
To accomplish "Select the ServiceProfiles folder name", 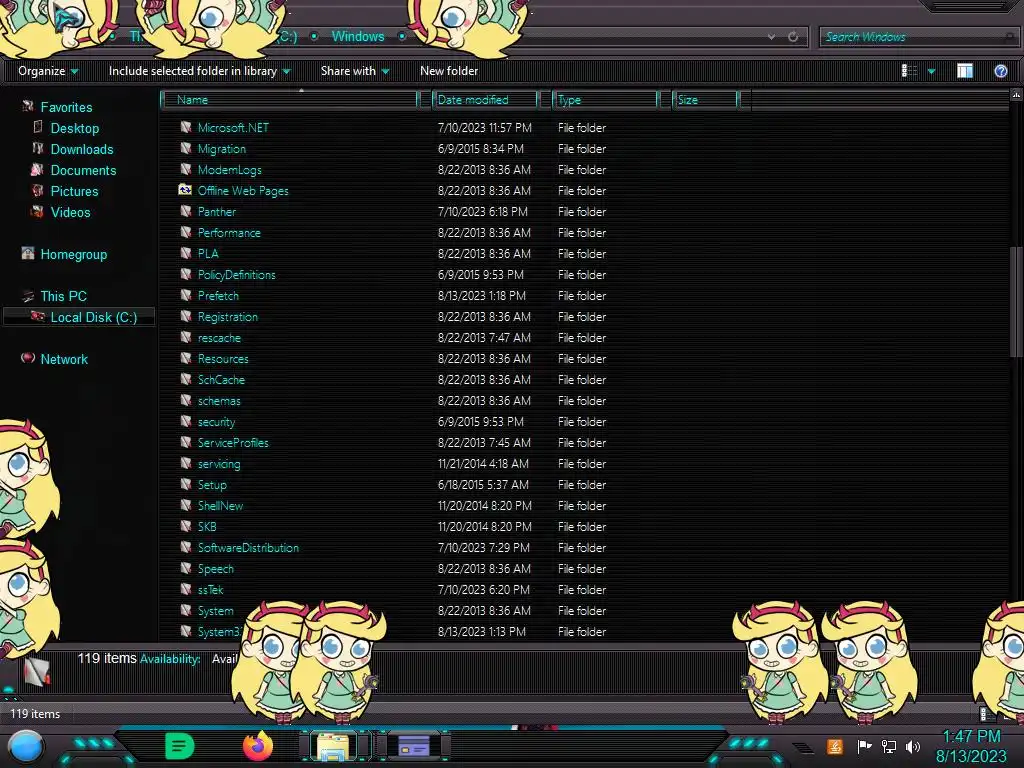I will 233,443.
